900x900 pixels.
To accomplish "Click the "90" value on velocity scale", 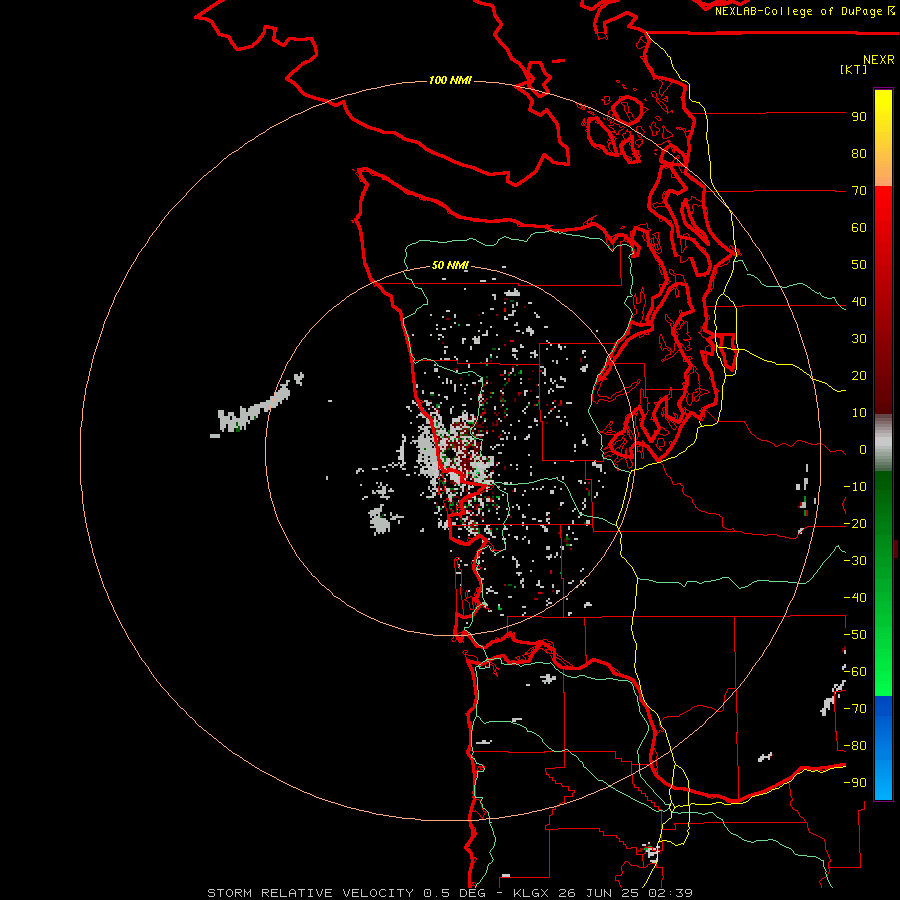I will tap(859, 117).
